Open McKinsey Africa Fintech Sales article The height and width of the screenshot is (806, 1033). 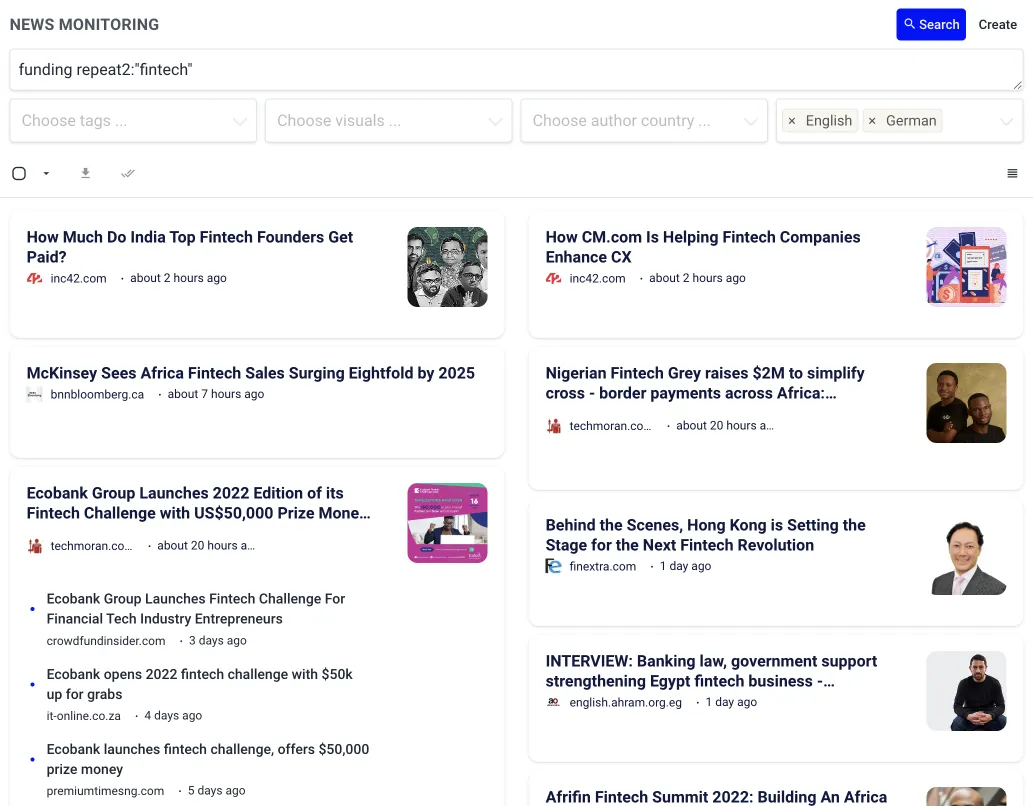pyautogui.click(x=250, y=373)
